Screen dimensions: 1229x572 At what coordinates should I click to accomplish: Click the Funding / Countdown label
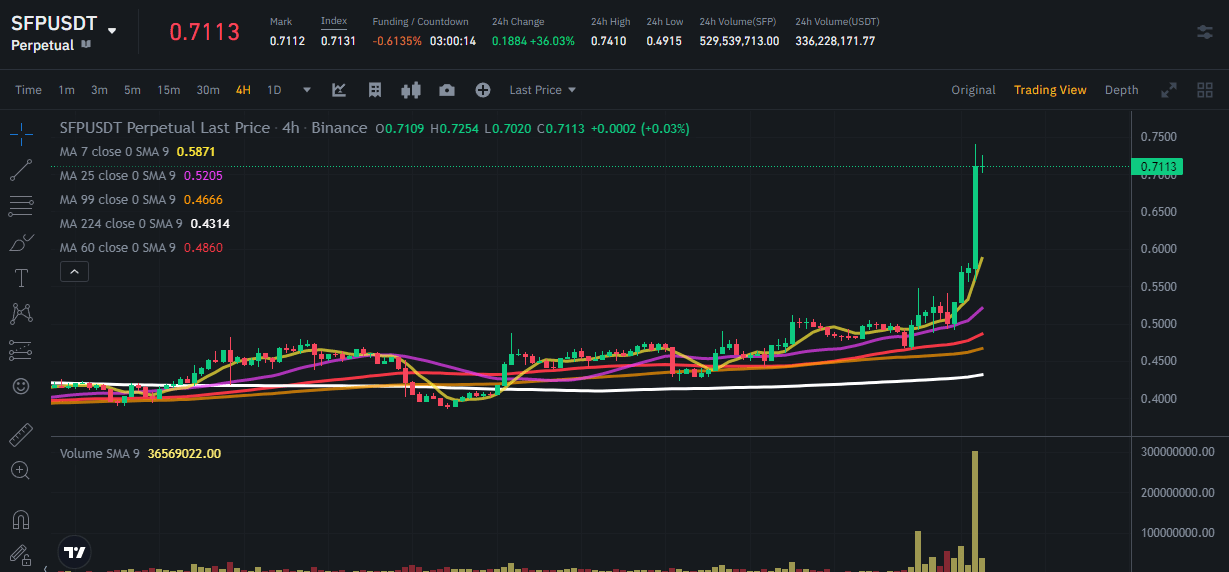click(420, 21)
